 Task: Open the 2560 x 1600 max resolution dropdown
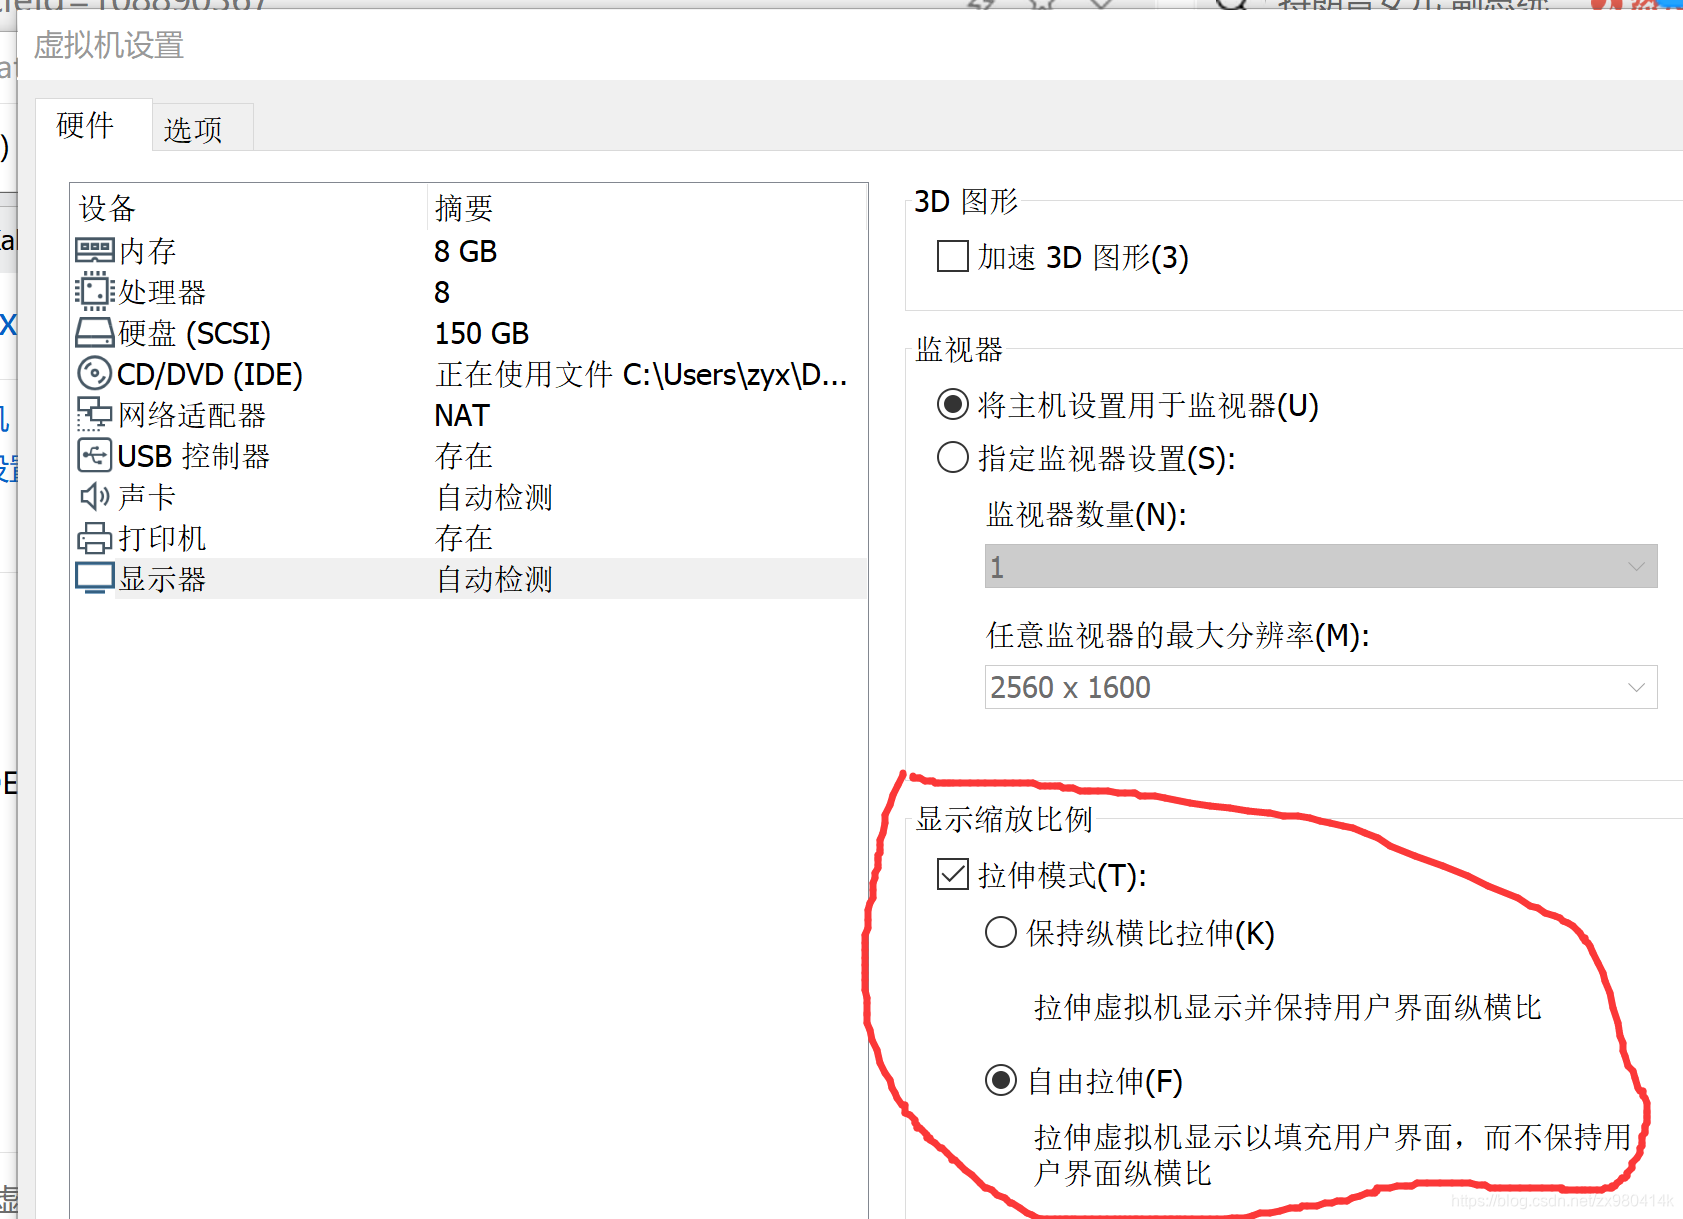click(x=1321, y=687)
